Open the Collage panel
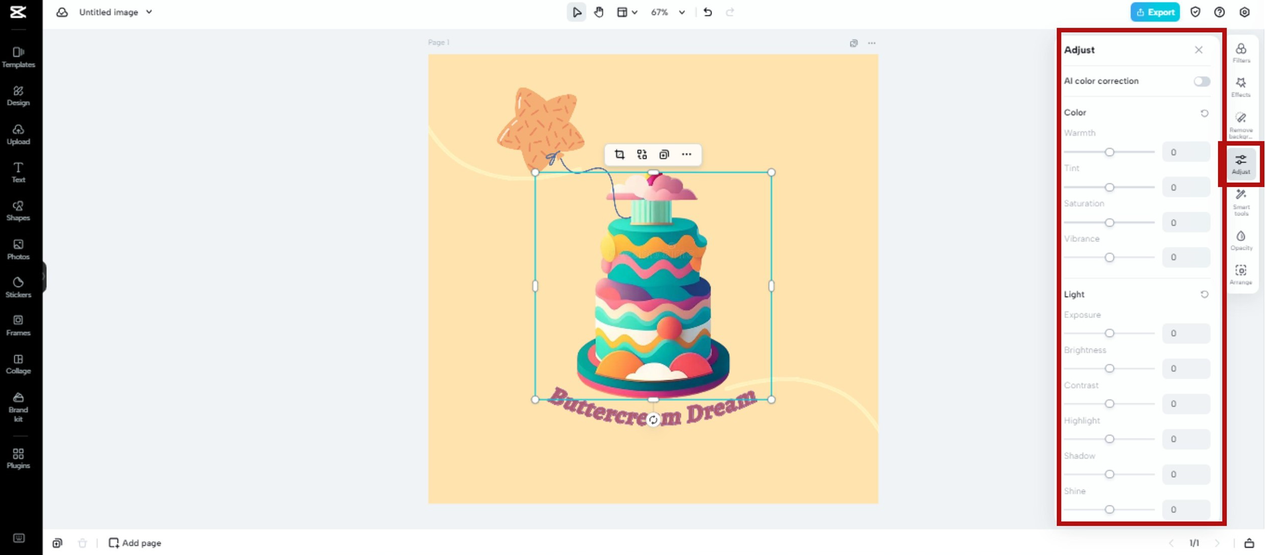Viewport: 1265px width, 555px height. [19, 364]
